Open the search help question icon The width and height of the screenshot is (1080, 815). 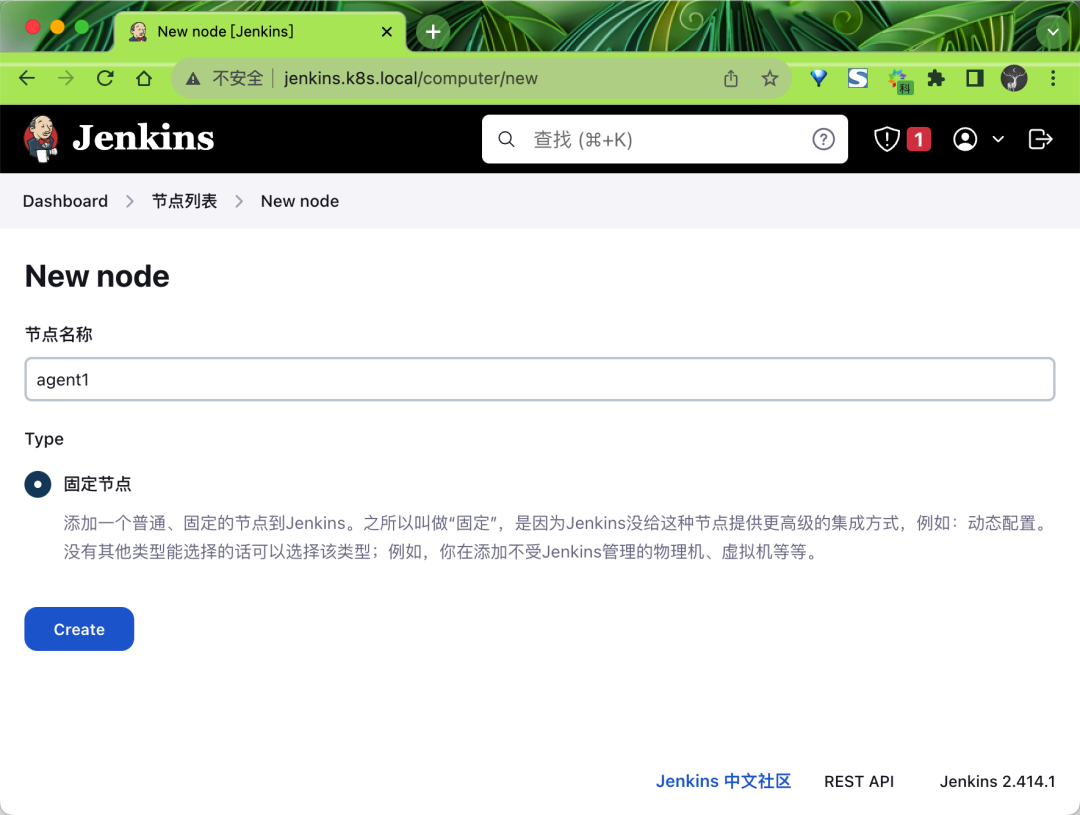pyautogui.click(x=823, y=139)
